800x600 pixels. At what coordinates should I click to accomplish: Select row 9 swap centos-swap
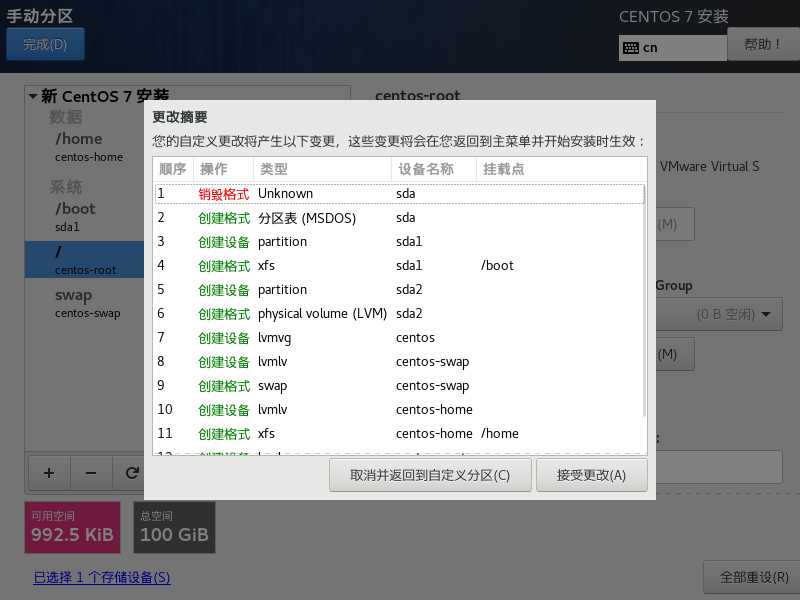tap(399, 386)
